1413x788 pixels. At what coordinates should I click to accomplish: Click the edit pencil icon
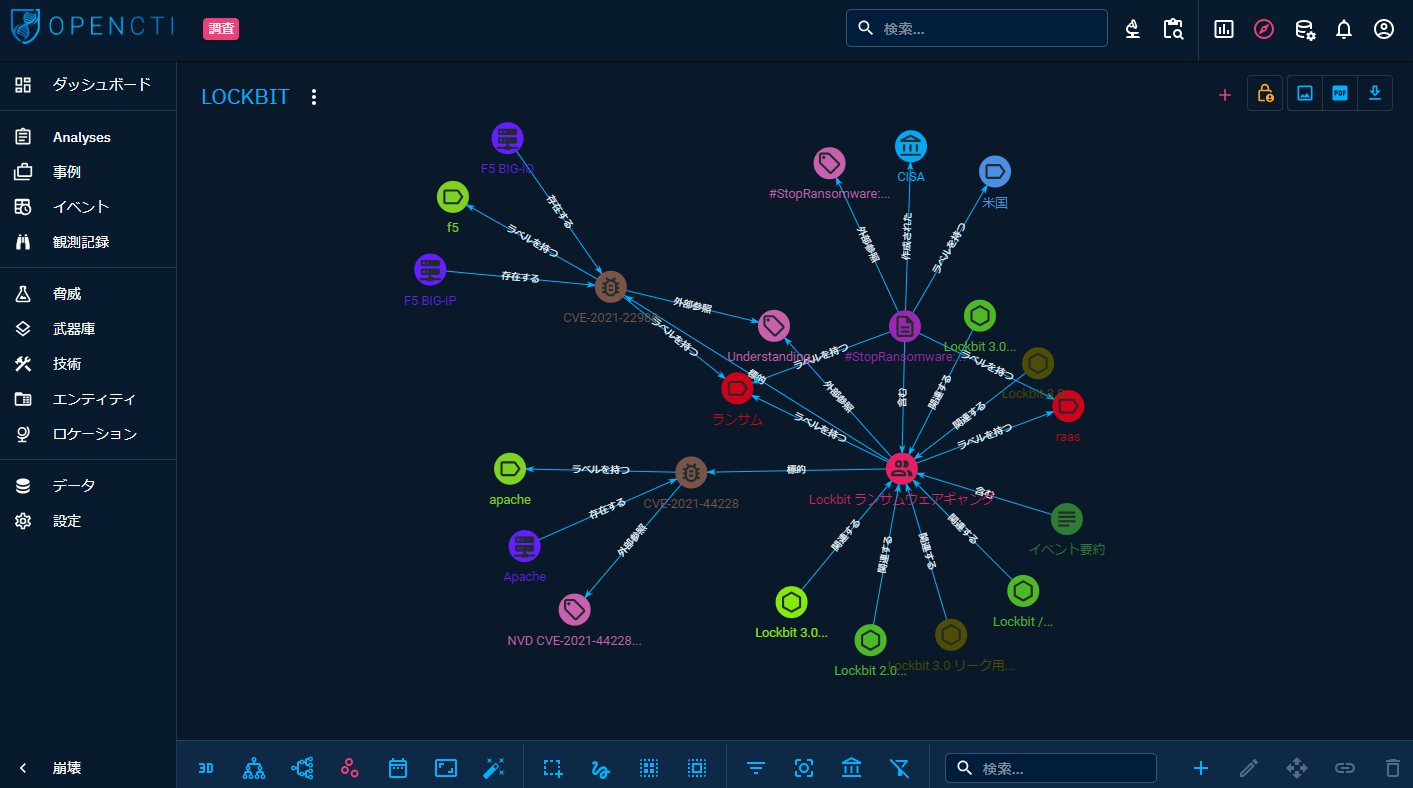pos(1249,768)
